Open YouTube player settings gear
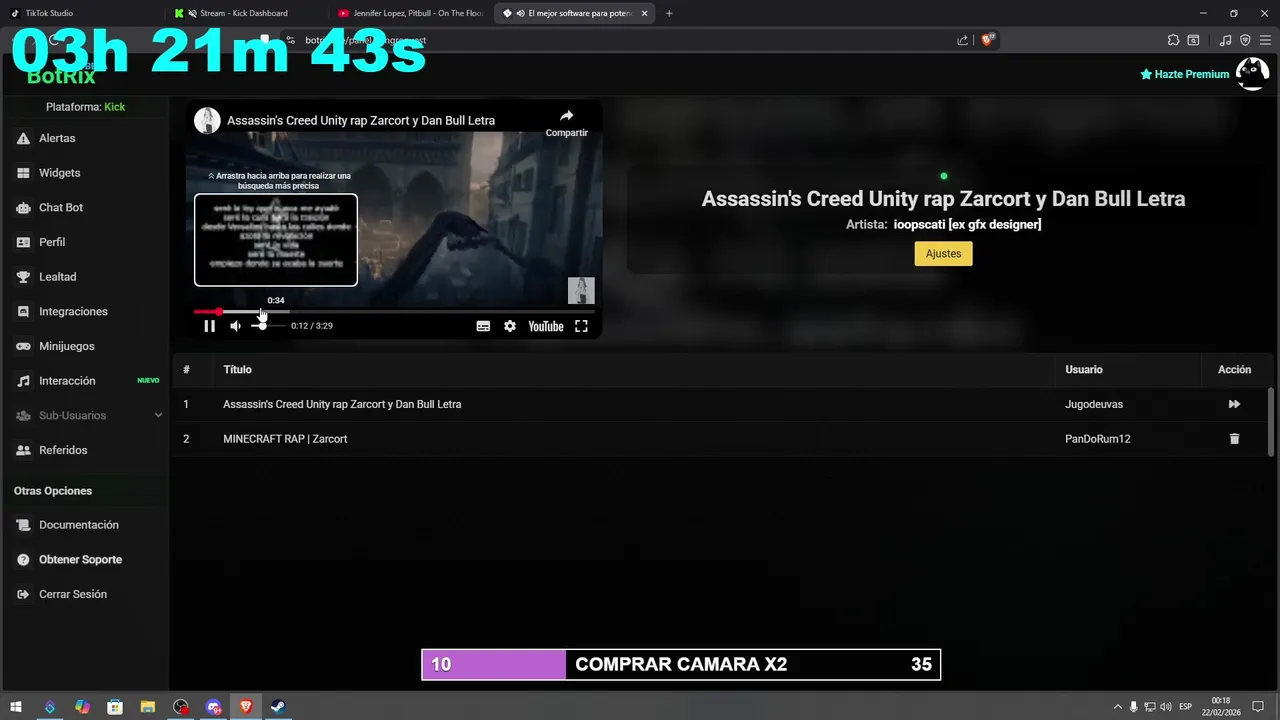Viewport: 1280px width, 720px height. [510, 326]
